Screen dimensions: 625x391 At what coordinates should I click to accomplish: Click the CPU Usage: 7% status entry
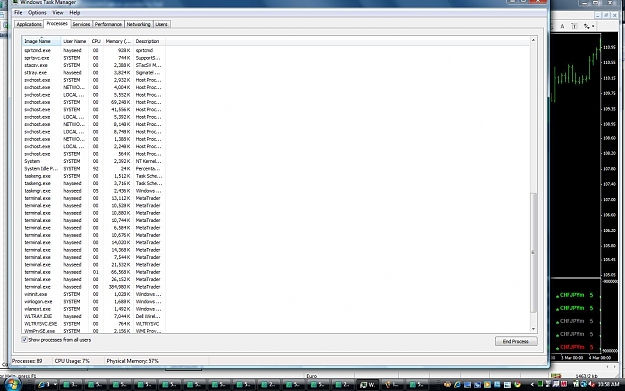(x=72, y=361)
